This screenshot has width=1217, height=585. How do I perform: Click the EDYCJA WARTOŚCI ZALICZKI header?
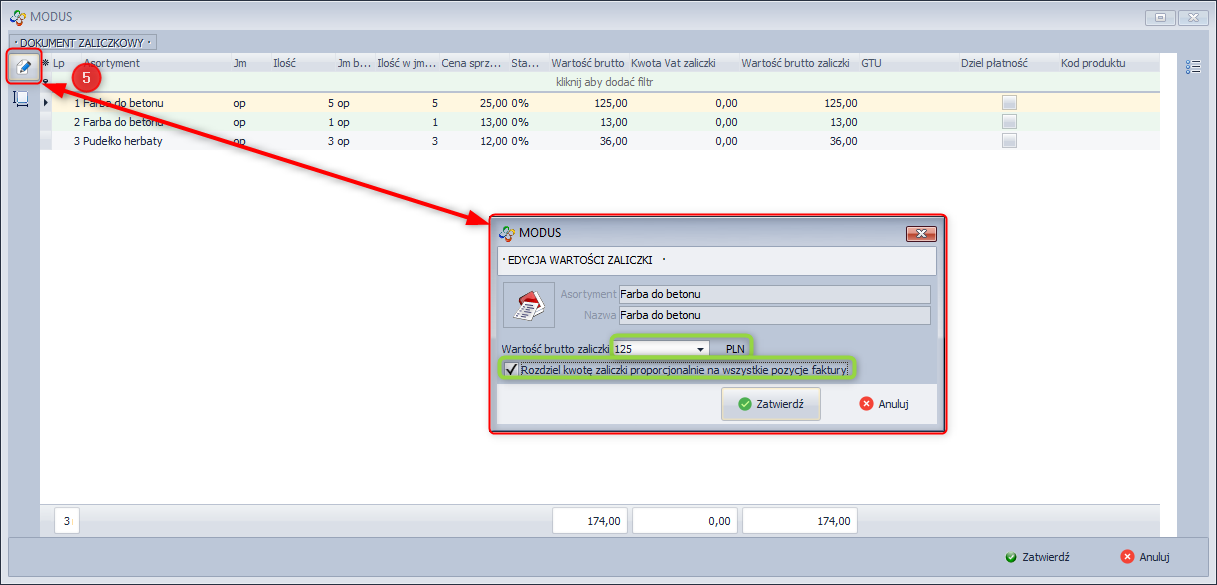(580, 260)
